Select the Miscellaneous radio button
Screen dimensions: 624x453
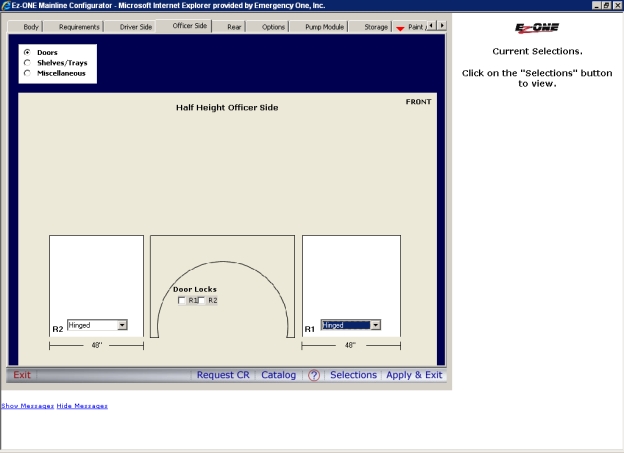tap(27, 73)
